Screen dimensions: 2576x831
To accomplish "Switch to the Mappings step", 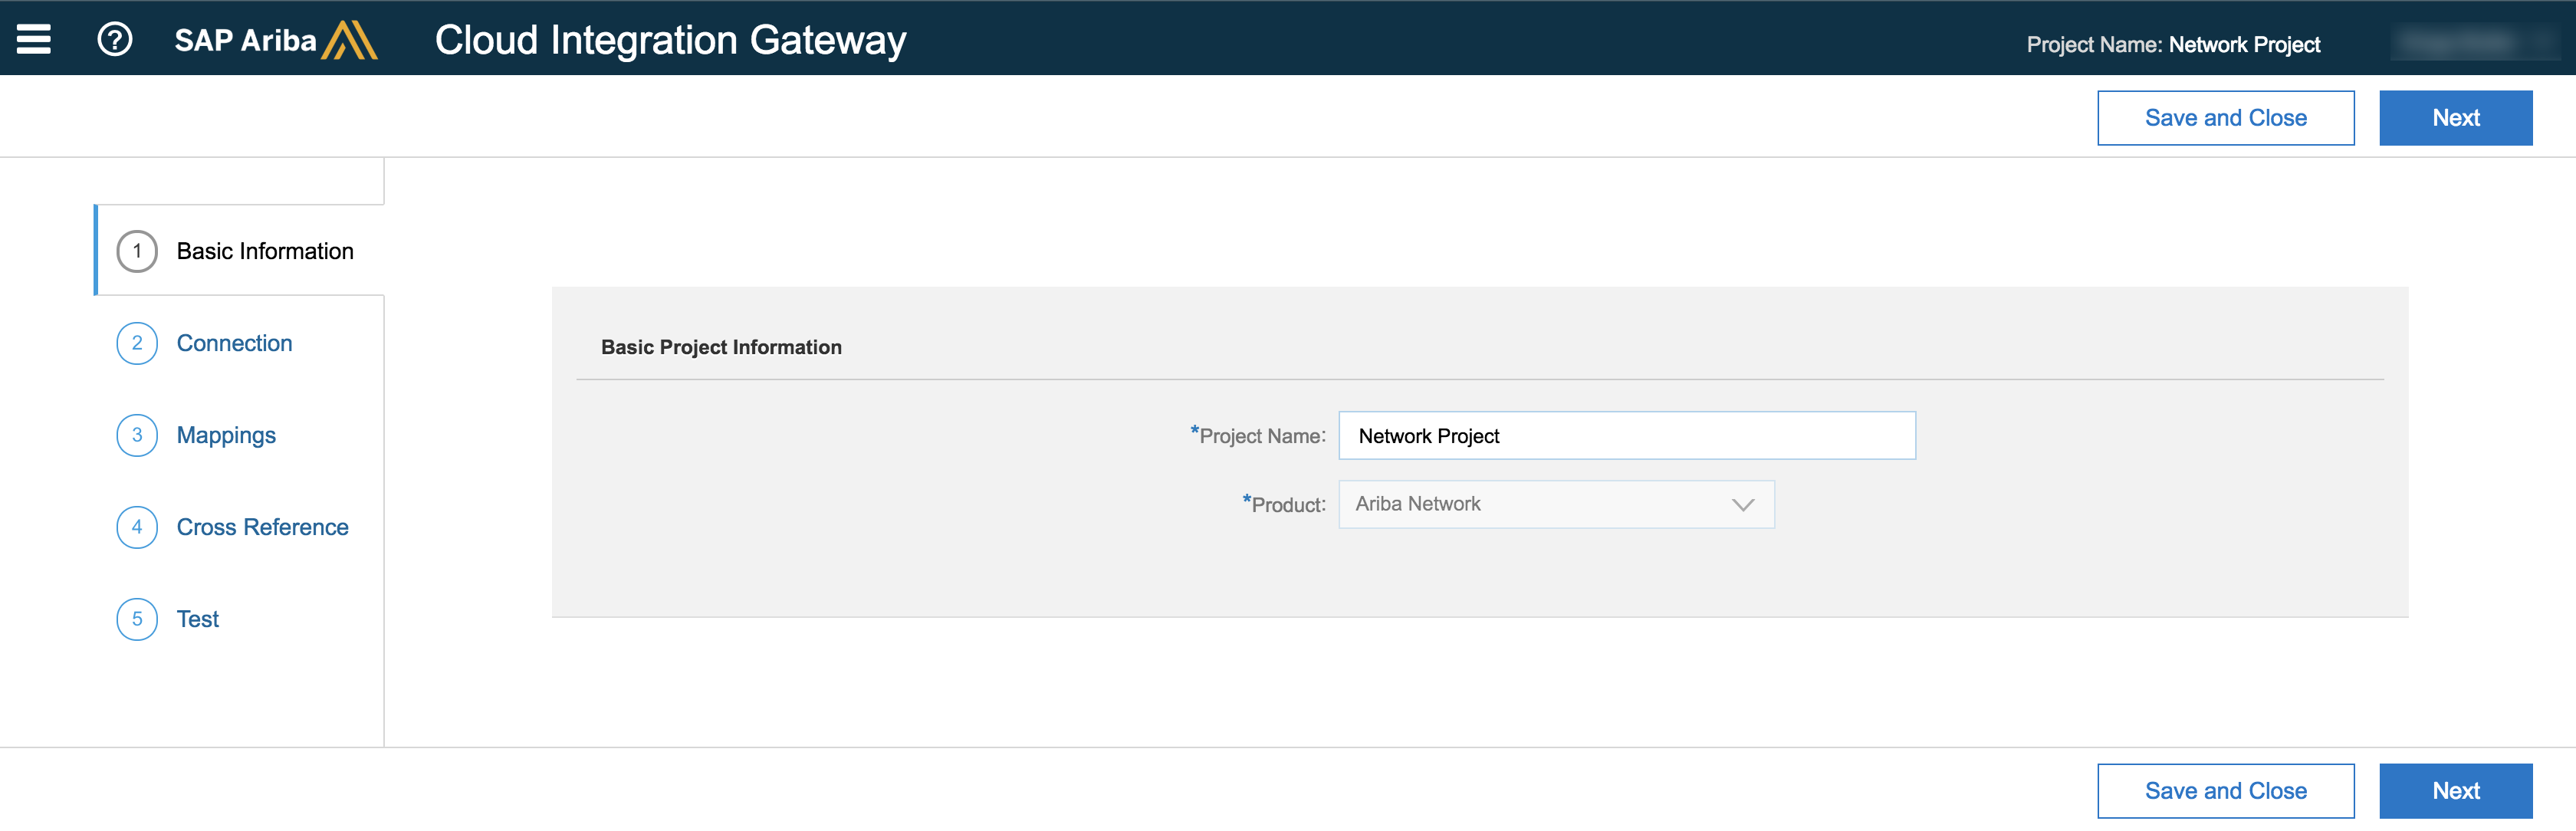I will click(x=226, y=435).
